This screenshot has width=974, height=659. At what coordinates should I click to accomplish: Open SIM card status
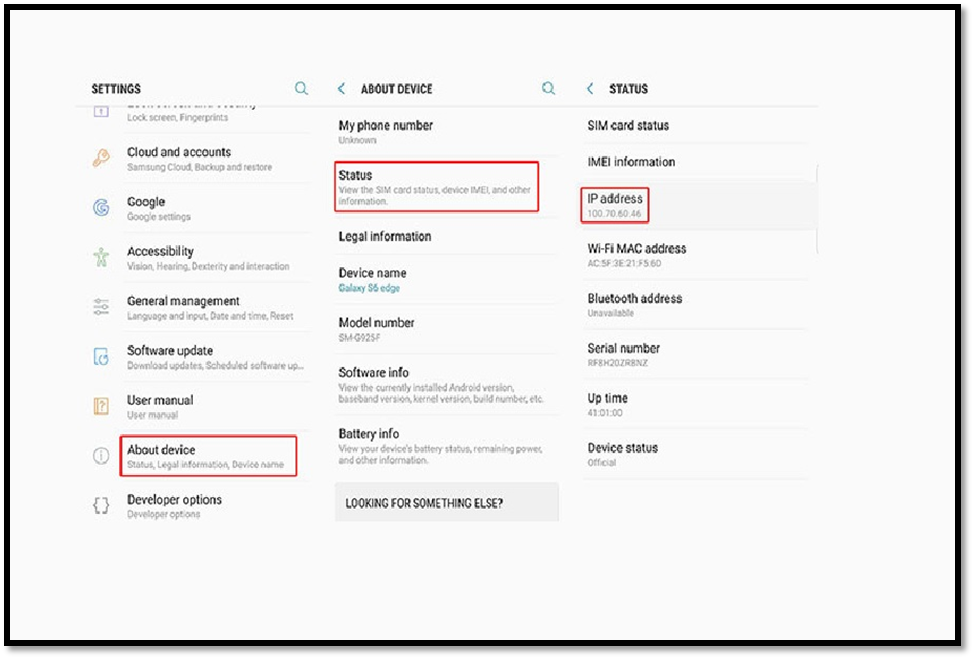pos(628,126)
